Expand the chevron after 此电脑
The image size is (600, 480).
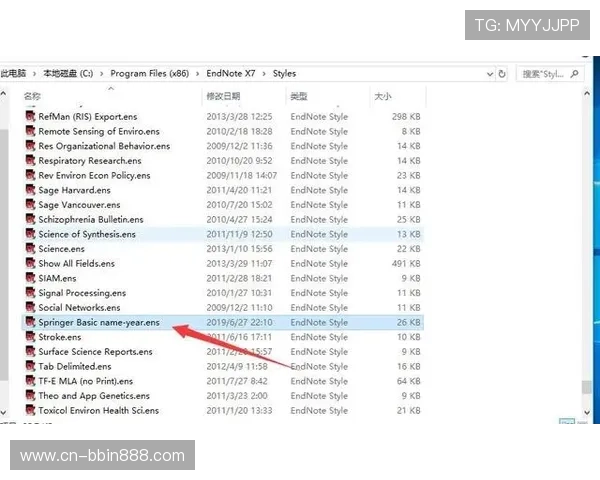[34, 74]
